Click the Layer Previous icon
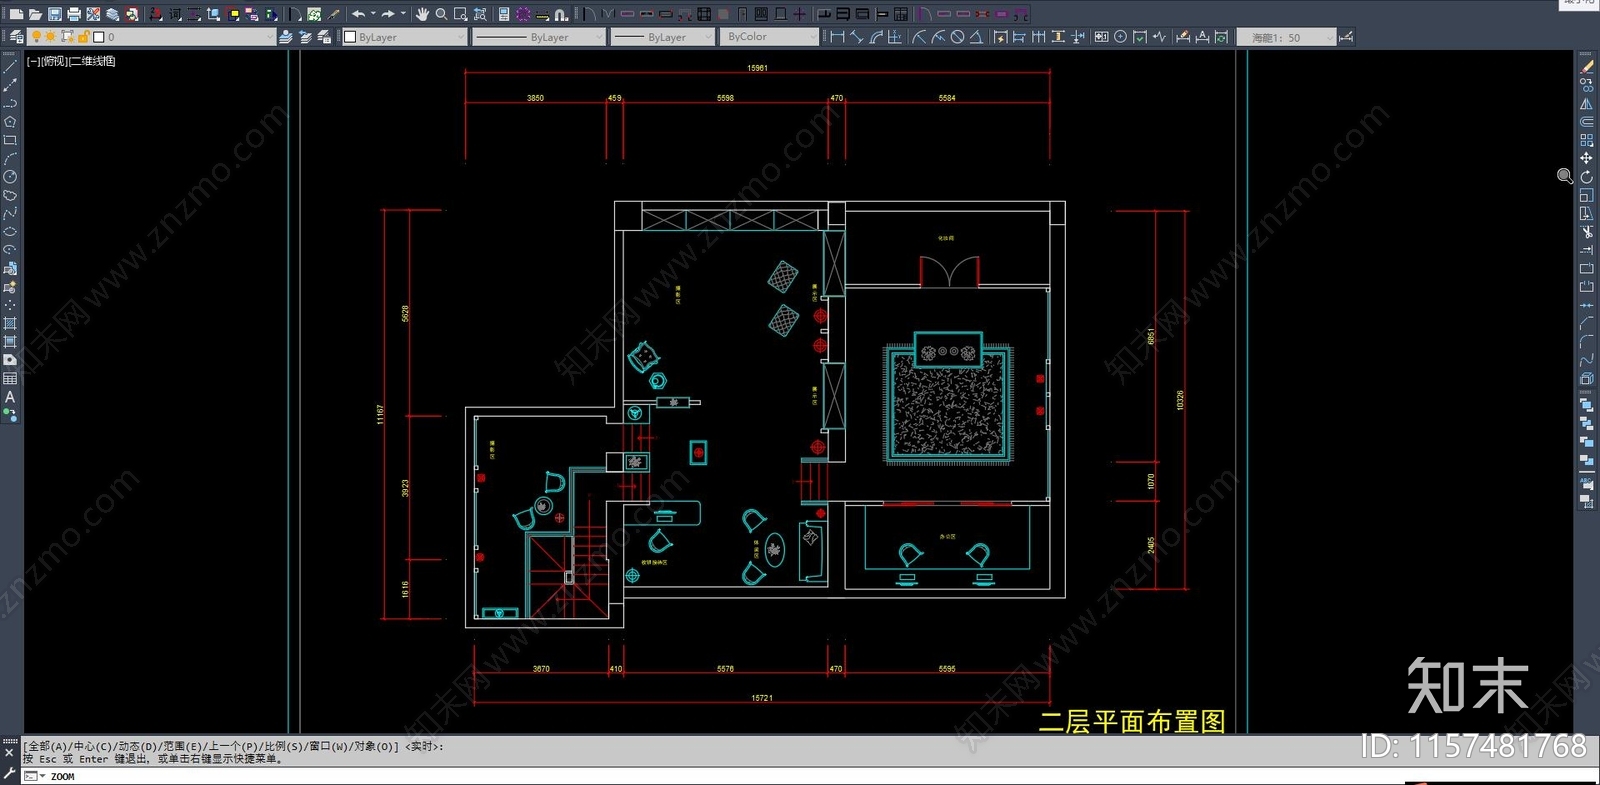 coord(305,37)
